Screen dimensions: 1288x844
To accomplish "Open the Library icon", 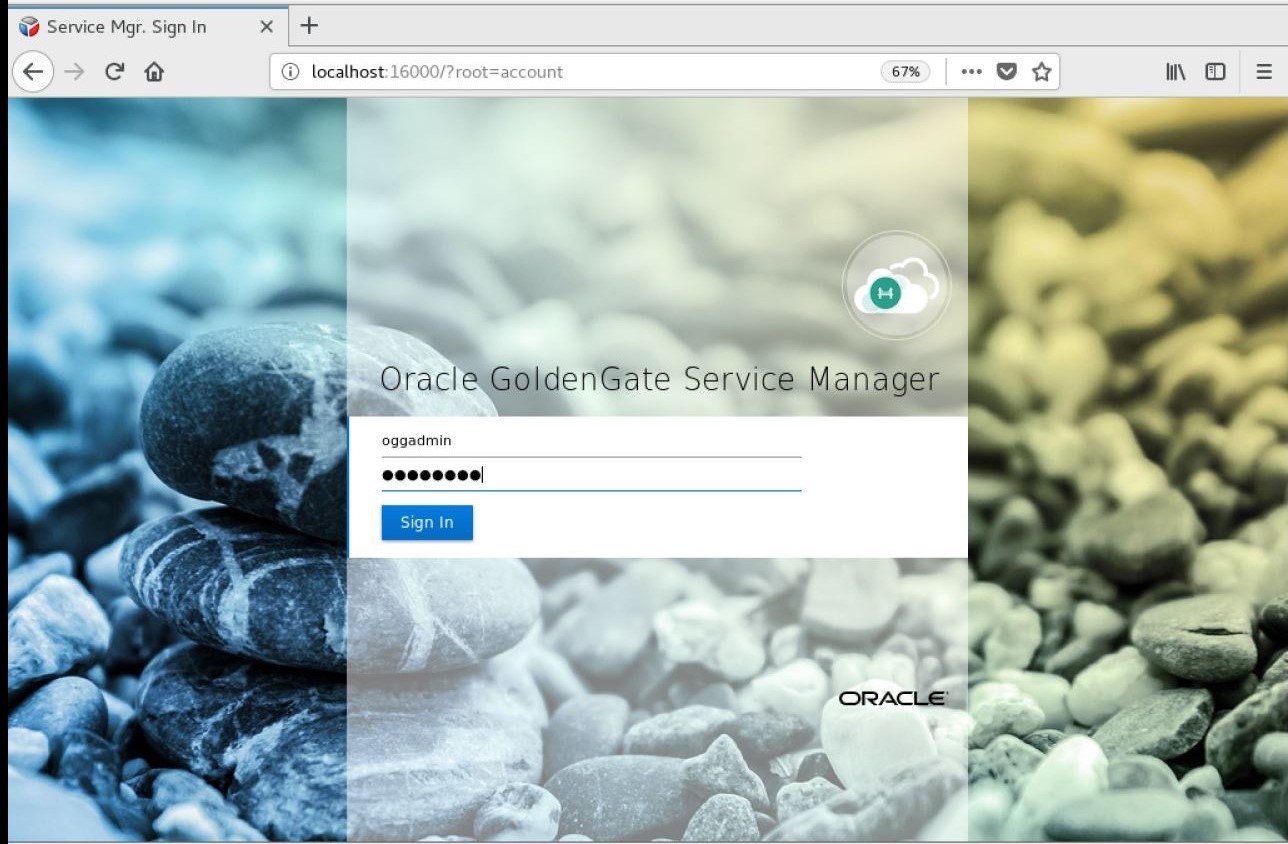I will pos(1175,72).
